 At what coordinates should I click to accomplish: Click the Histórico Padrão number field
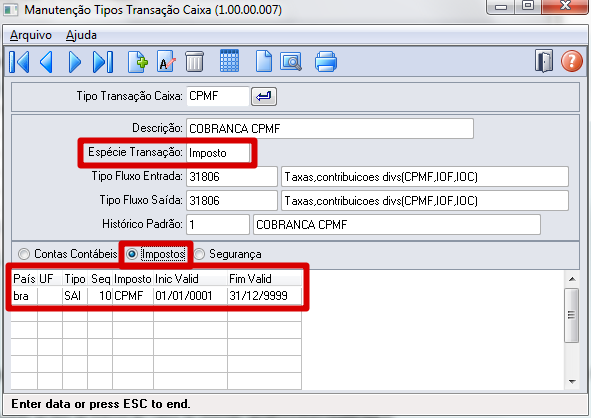pyautogui.click(x=218, y=225)
